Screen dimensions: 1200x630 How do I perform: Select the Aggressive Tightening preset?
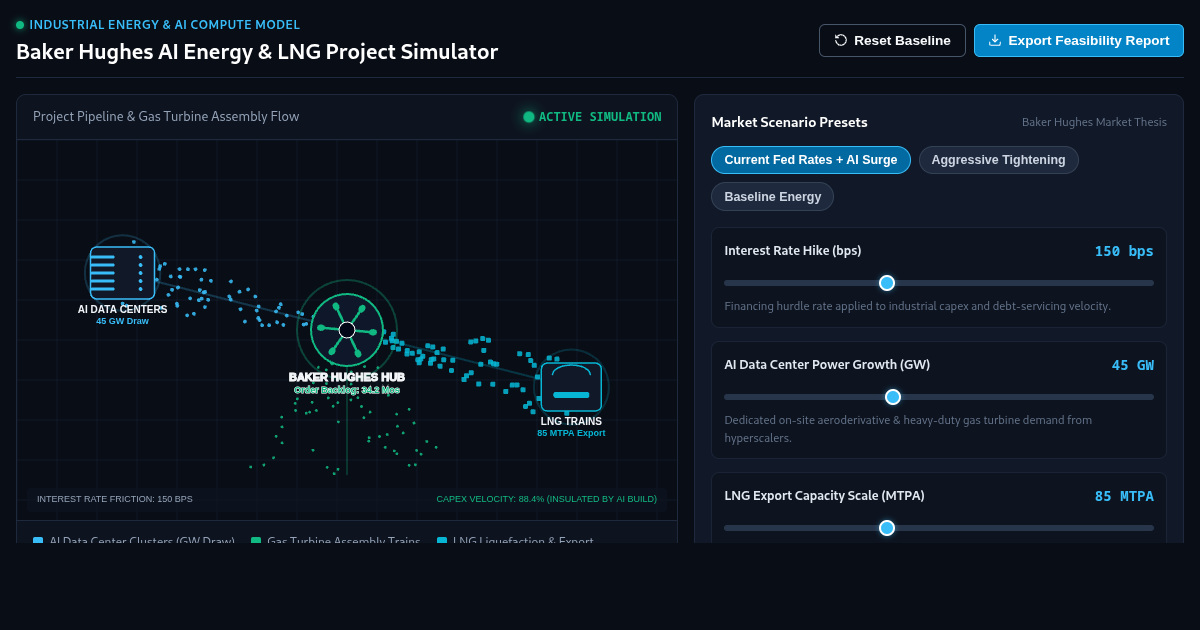click(x=999, y=160)
